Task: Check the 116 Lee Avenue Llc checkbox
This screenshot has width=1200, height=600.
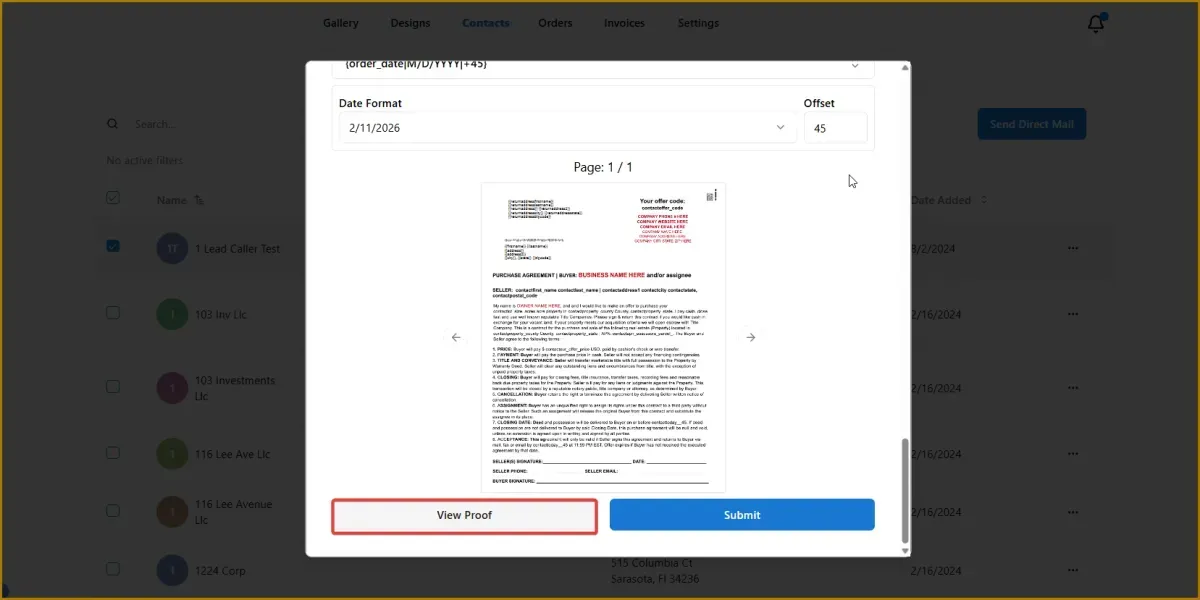Action: [x=113, y=511]
